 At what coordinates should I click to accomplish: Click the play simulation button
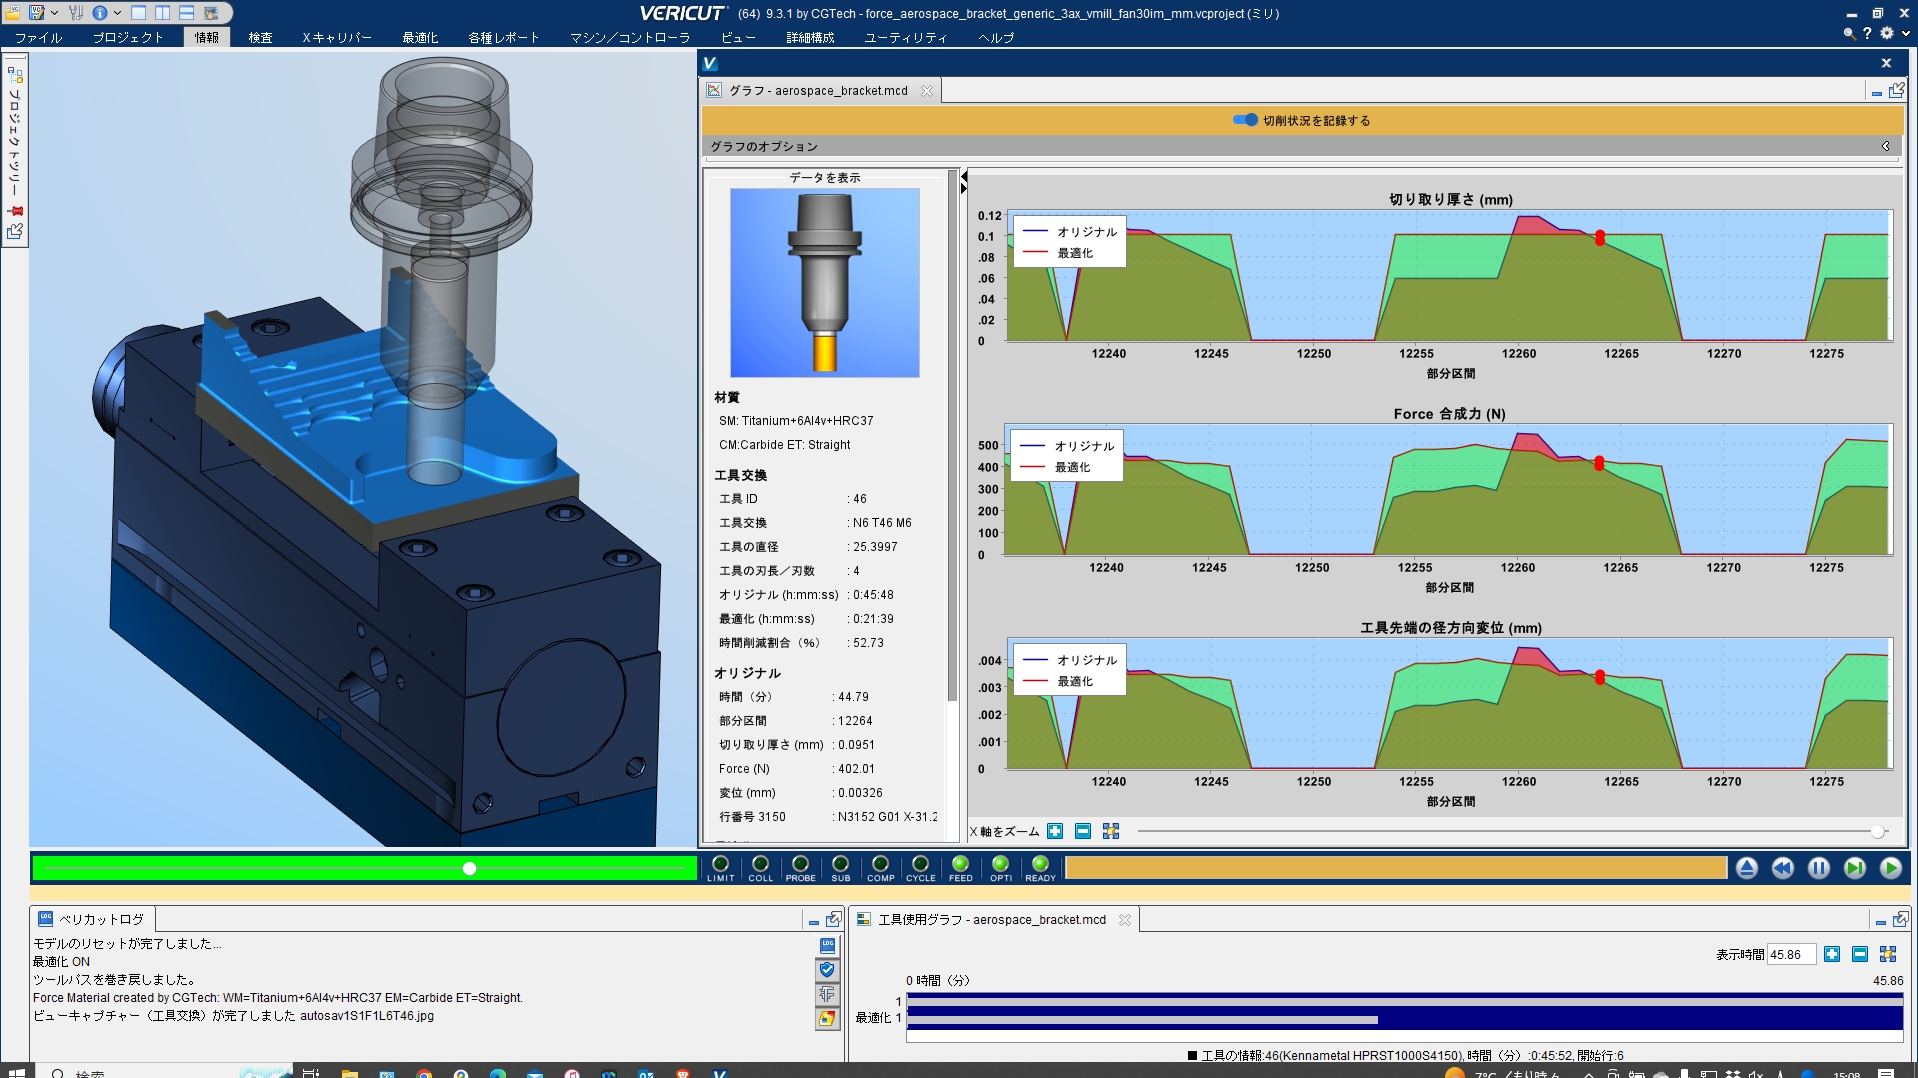pos(1890,868)
